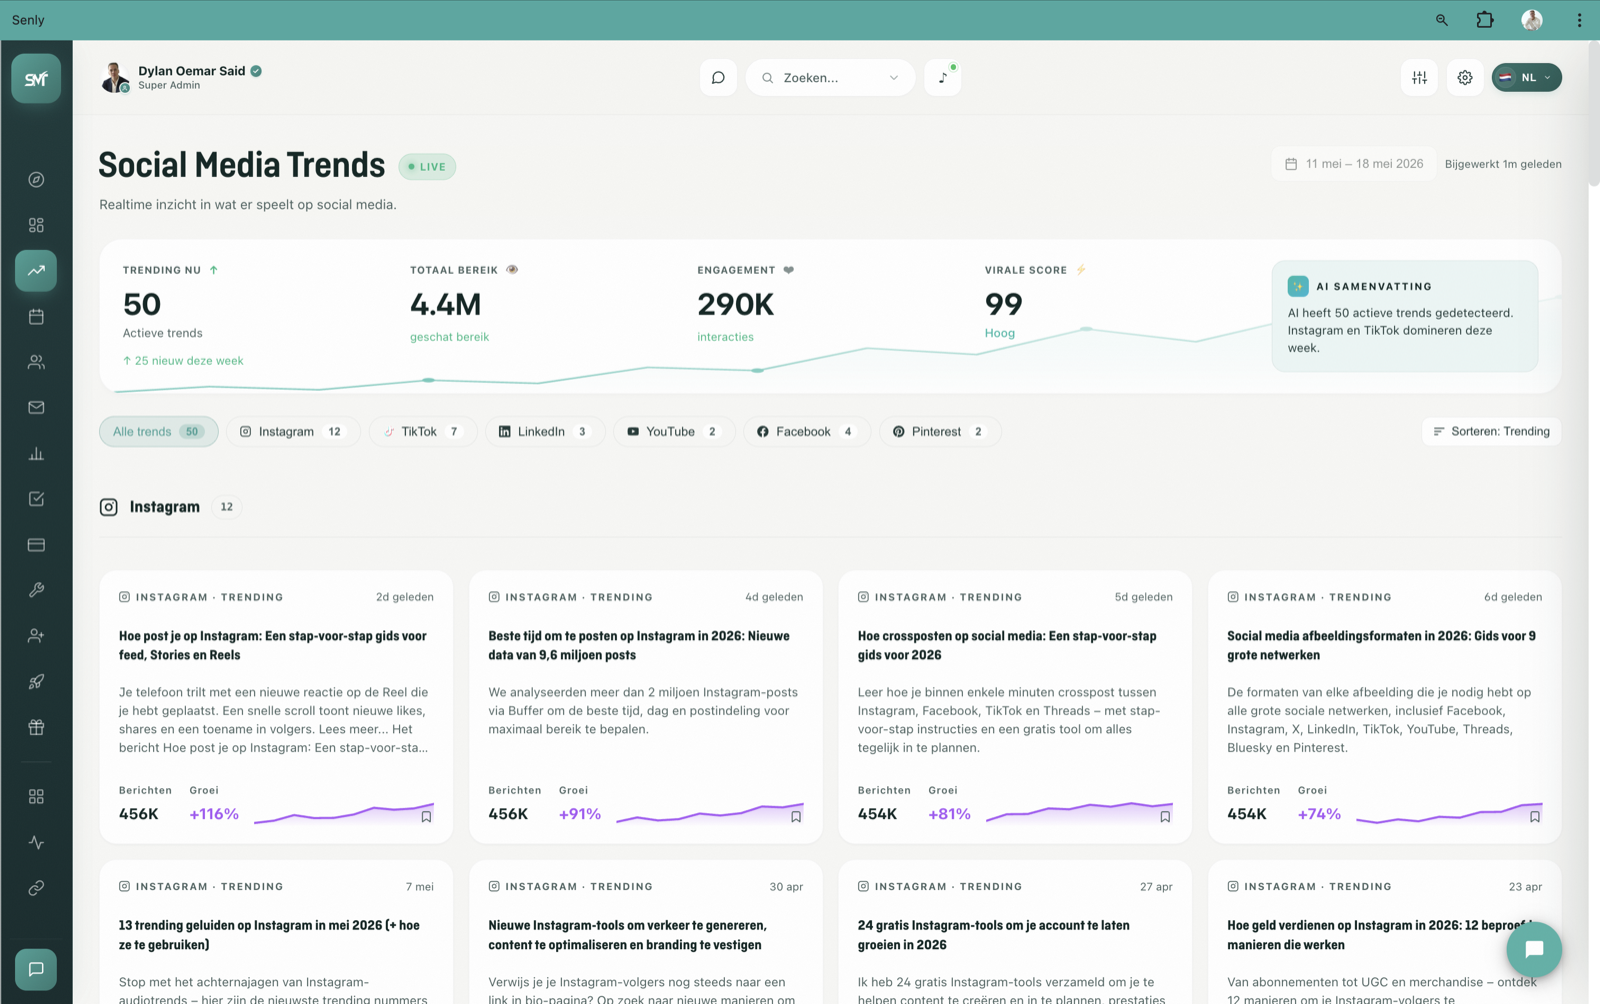
Task: Click the +116% growth sparkline chart
Action: (x=344, y=814)
